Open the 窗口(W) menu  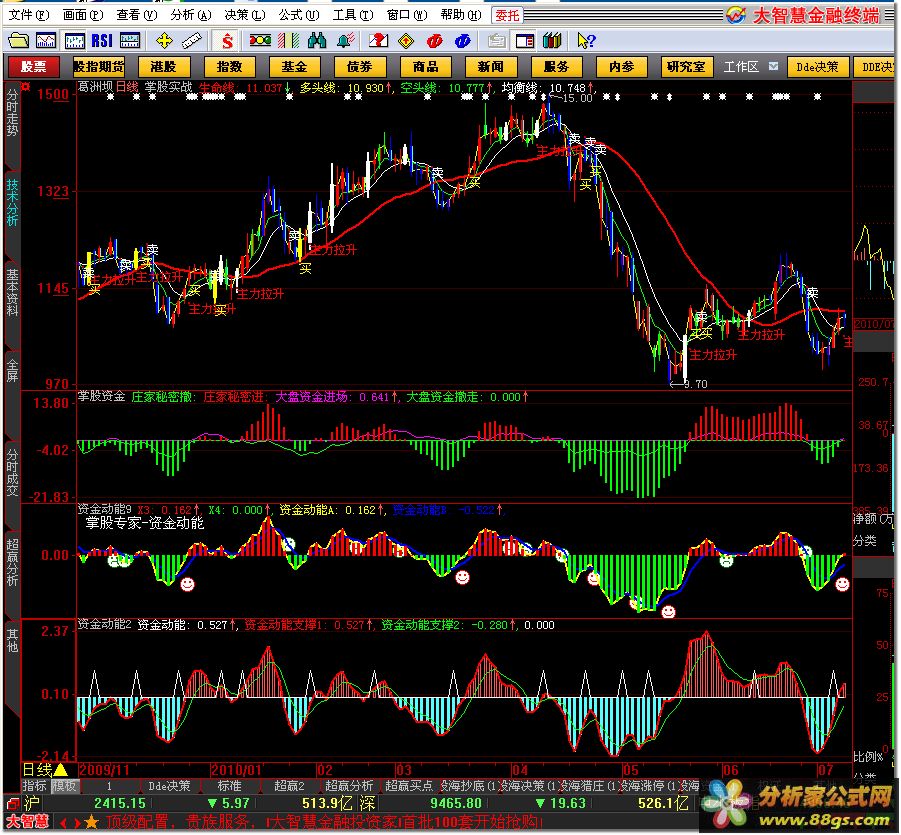click(x=407, y=15)
